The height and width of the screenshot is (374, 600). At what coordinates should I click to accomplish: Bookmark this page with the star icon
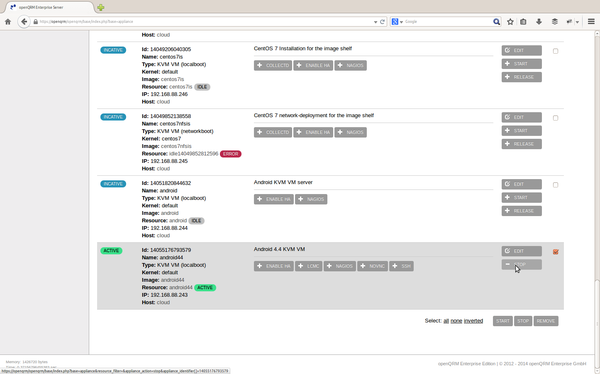tap(510, 22)
